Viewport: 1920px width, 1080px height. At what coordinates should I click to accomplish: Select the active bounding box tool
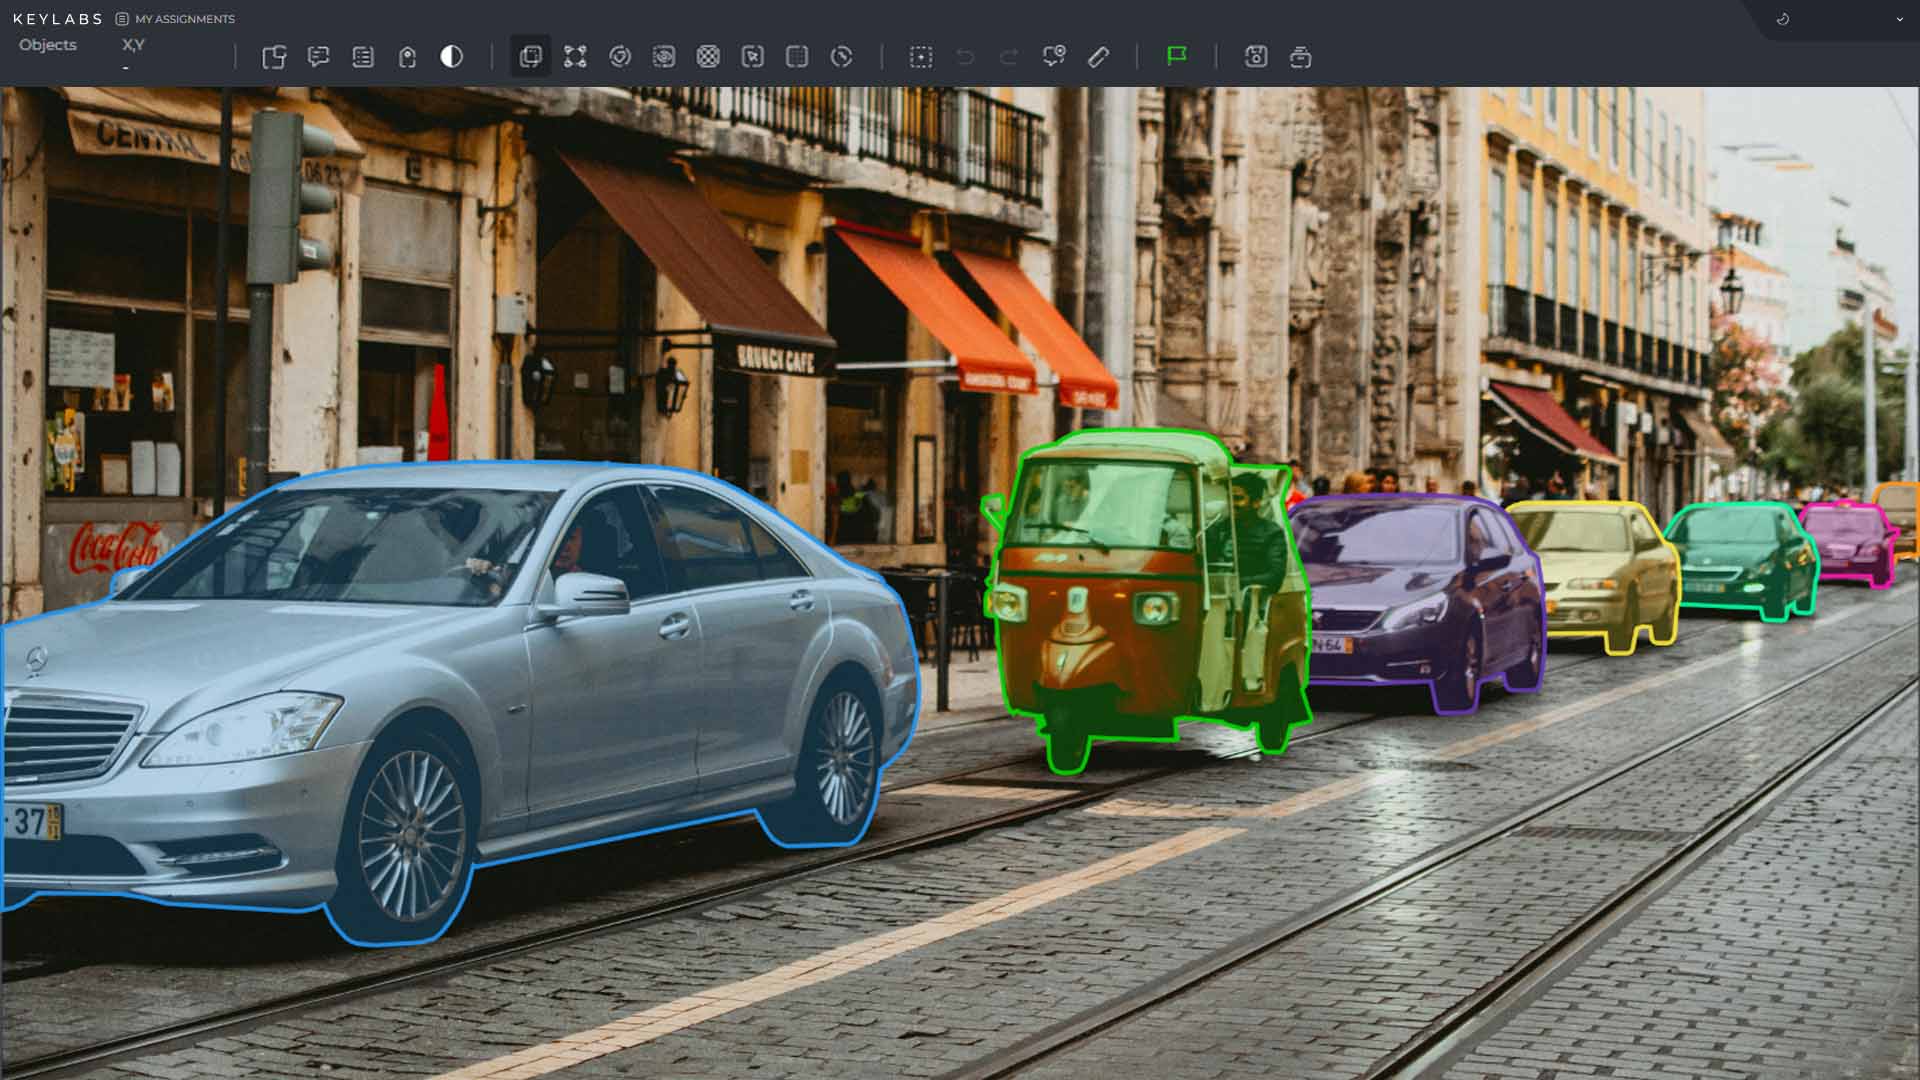[530, 57]
